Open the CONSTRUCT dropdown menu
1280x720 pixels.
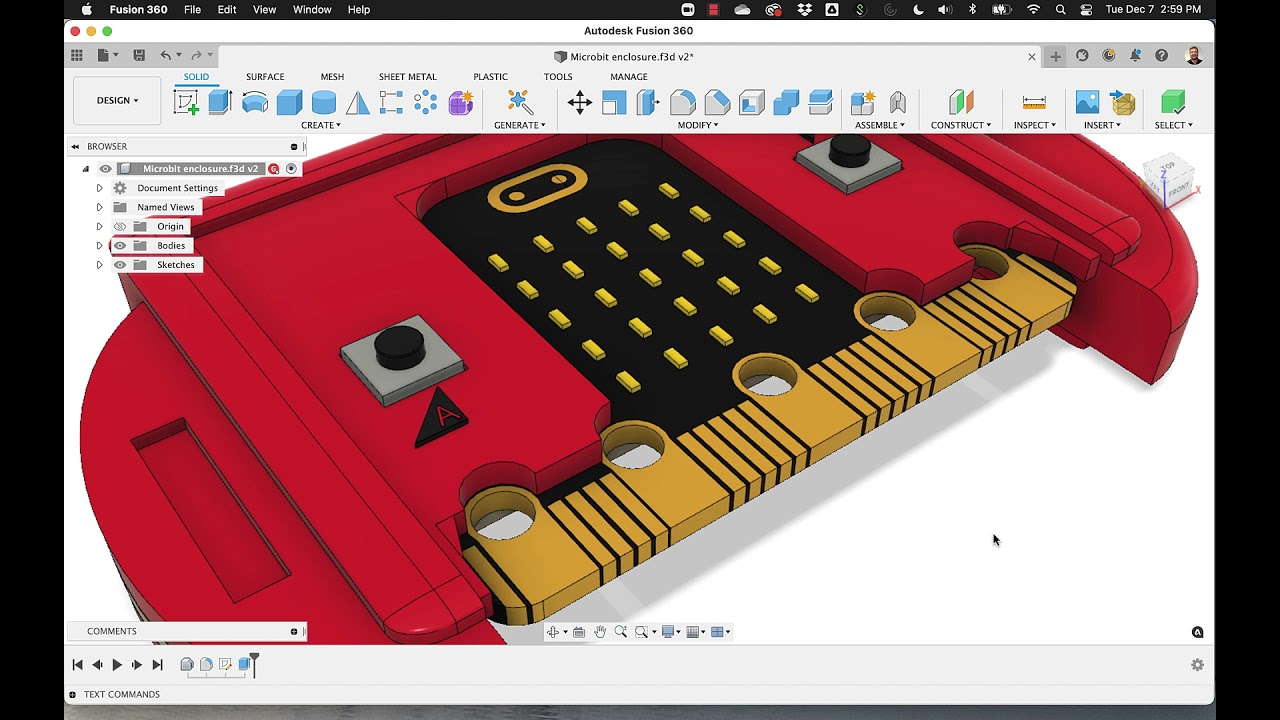(x=961, y=125)
